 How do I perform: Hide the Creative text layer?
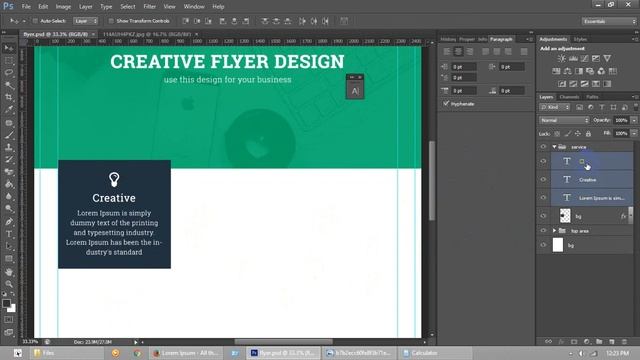tap(543, 180)
